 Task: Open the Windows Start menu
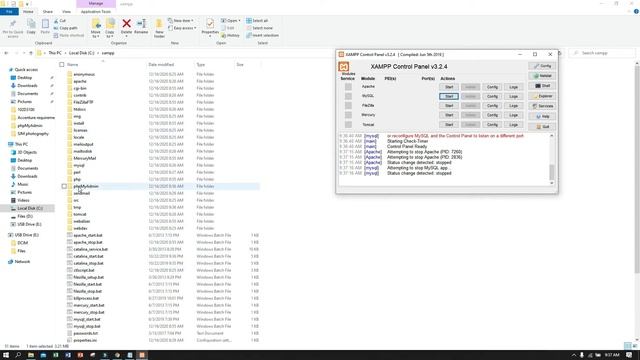click(6, 355)
